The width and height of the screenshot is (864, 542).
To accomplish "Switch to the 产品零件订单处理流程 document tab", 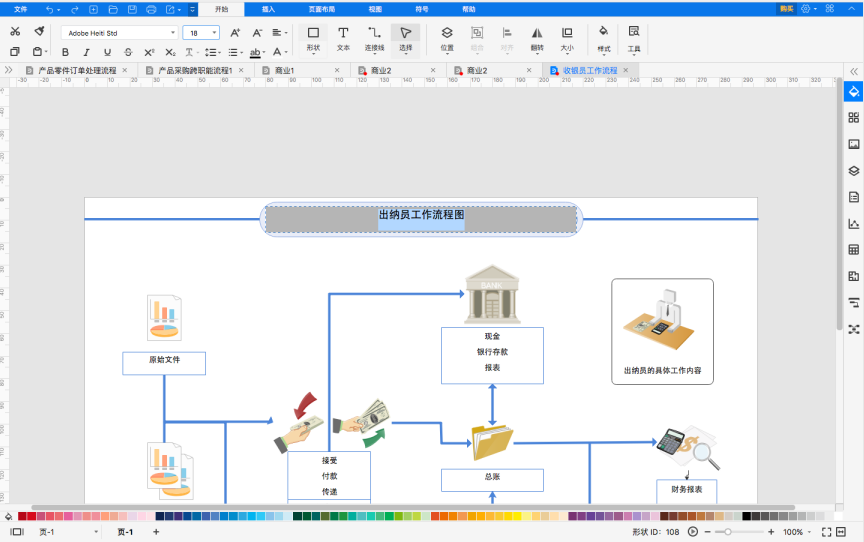I will (x=77, y=71).
